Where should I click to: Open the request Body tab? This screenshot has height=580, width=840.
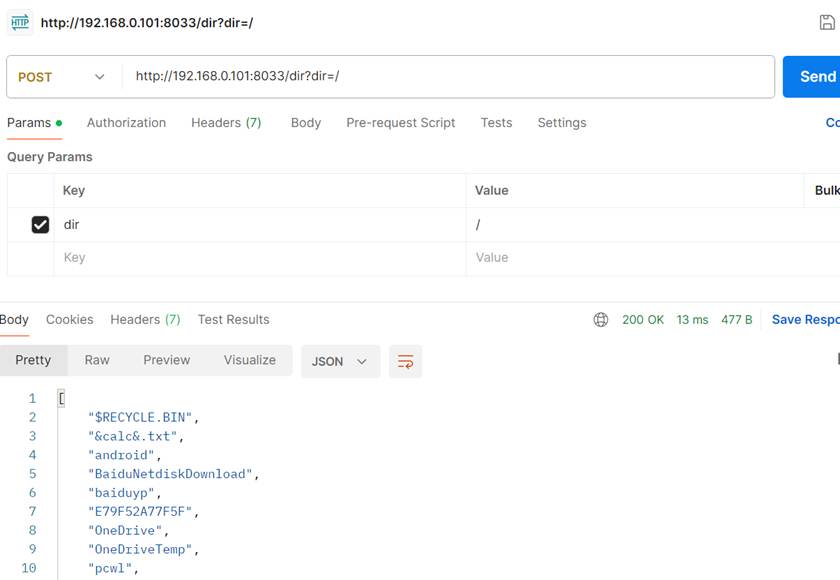pyautogui.click(x=306, y=123)
